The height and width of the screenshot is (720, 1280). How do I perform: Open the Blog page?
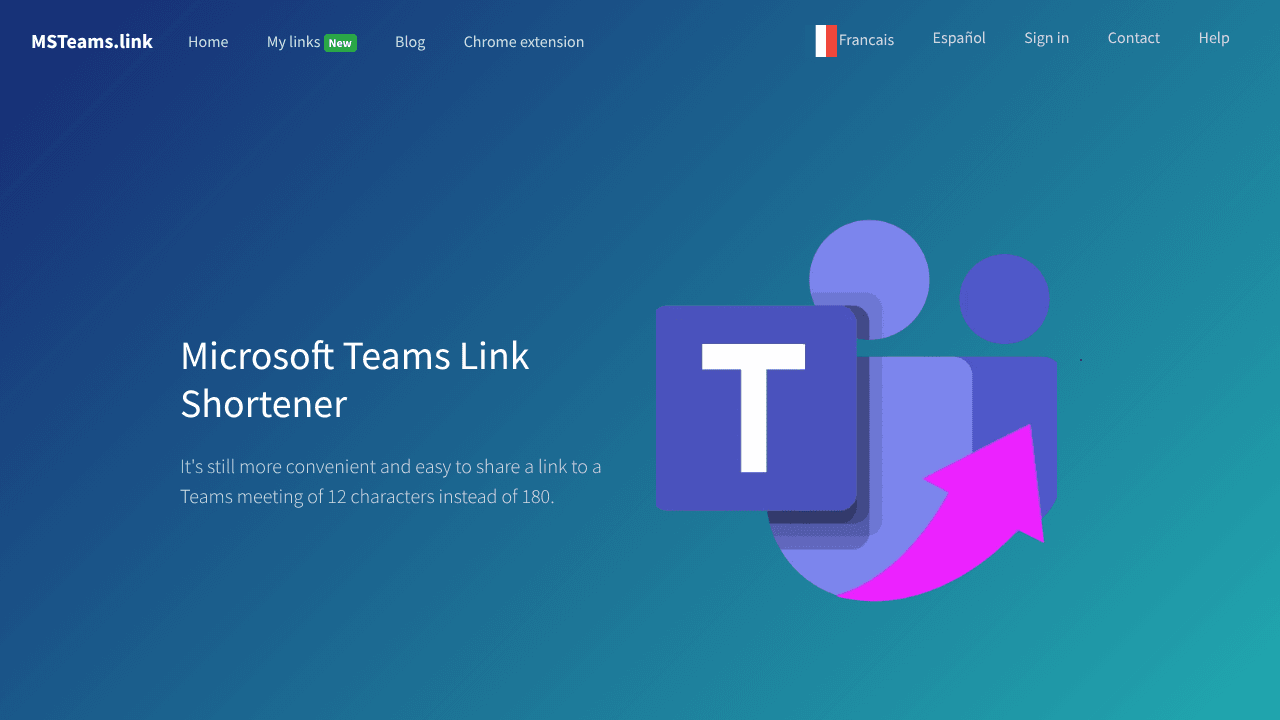[410, 42]
